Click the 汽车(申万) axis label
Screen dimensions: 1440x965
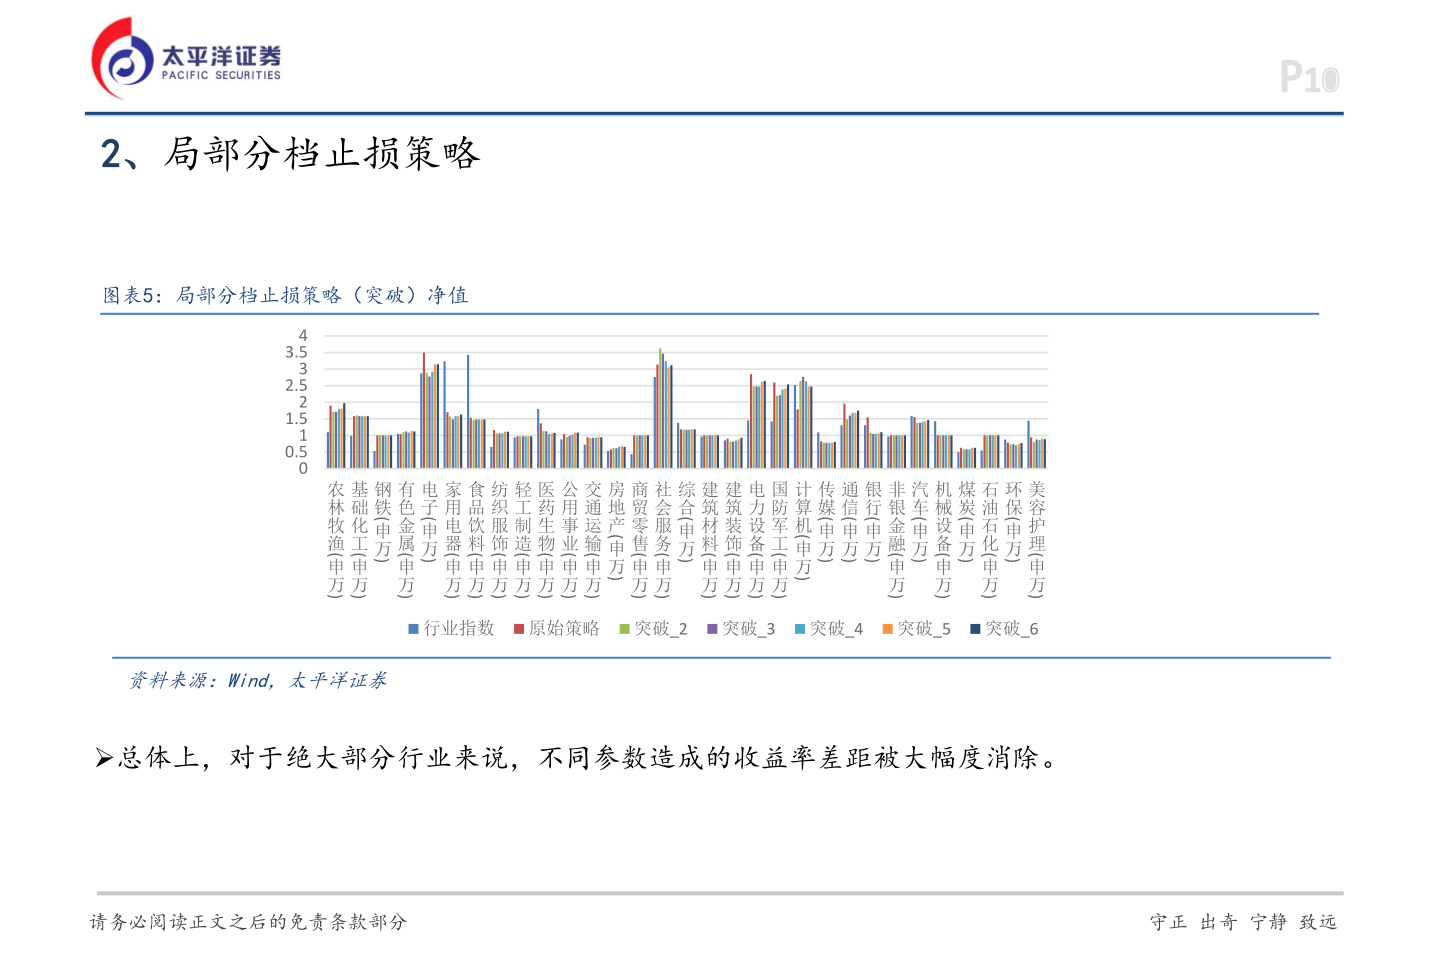tap(920, 520)
